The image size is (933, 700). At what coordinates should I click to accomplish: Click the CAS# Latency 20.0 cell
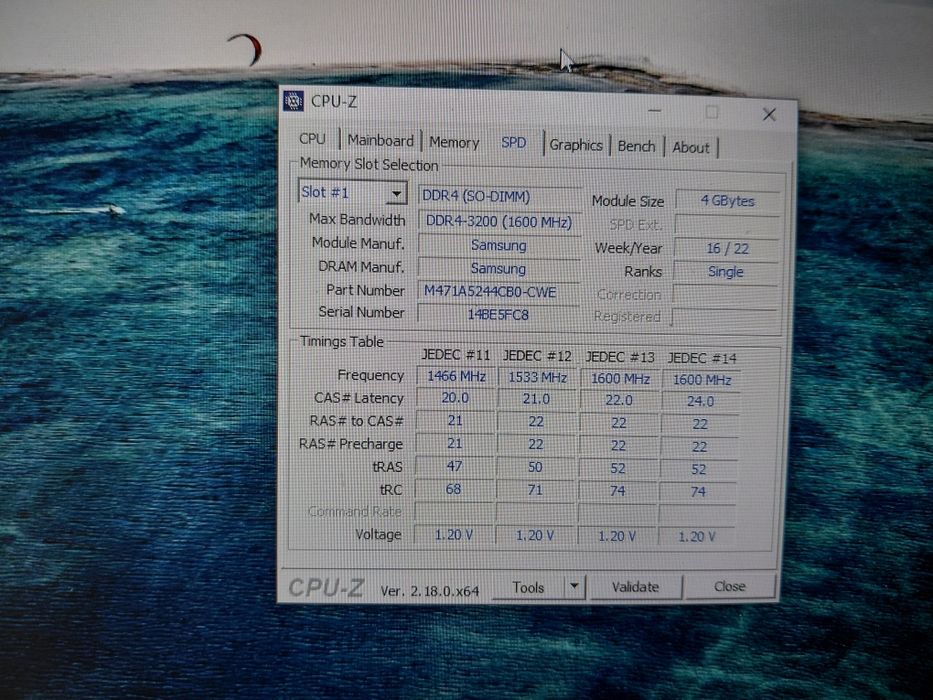click(455, 398)
